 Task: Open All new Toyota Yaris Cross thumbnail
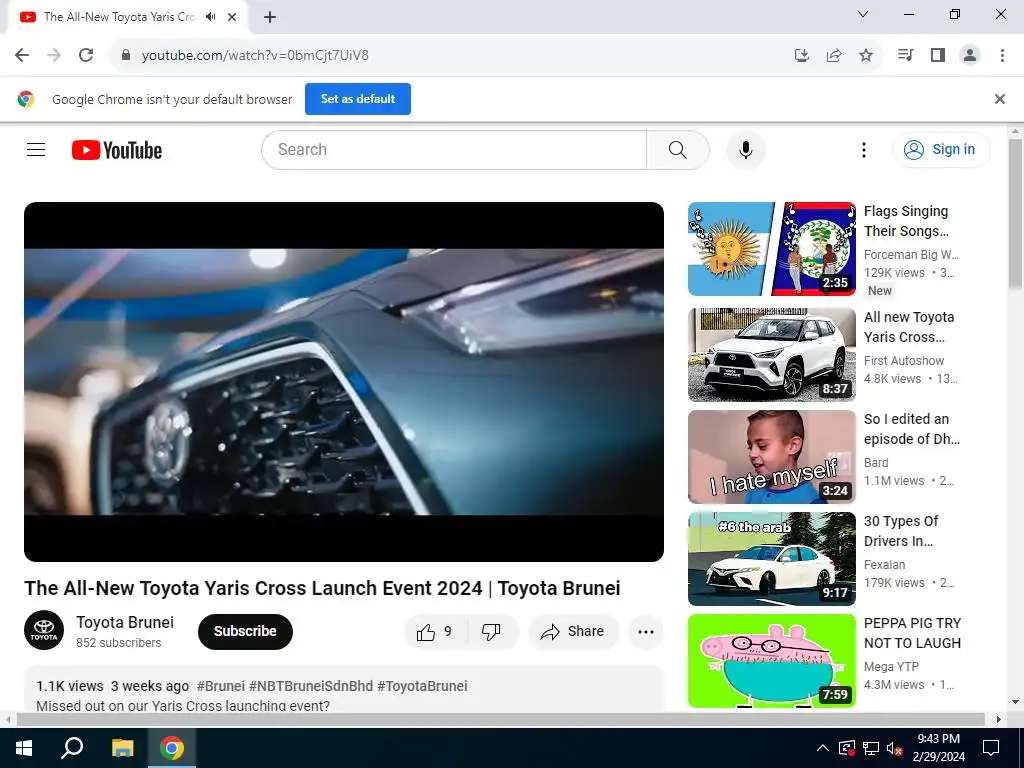point(771,355)
